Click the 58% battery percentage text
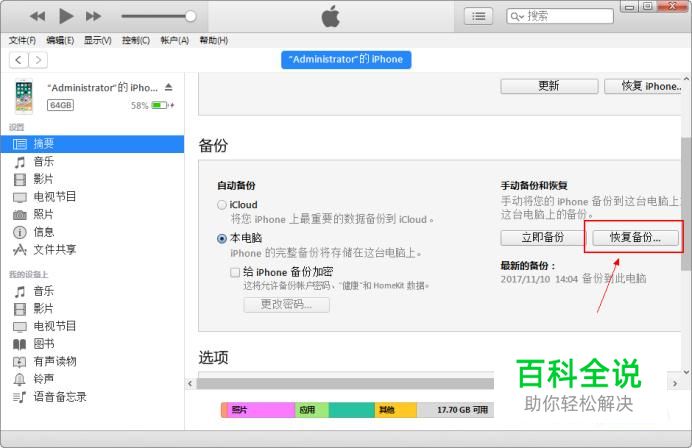Screen dimensions: 692x448 pos(139,105)
